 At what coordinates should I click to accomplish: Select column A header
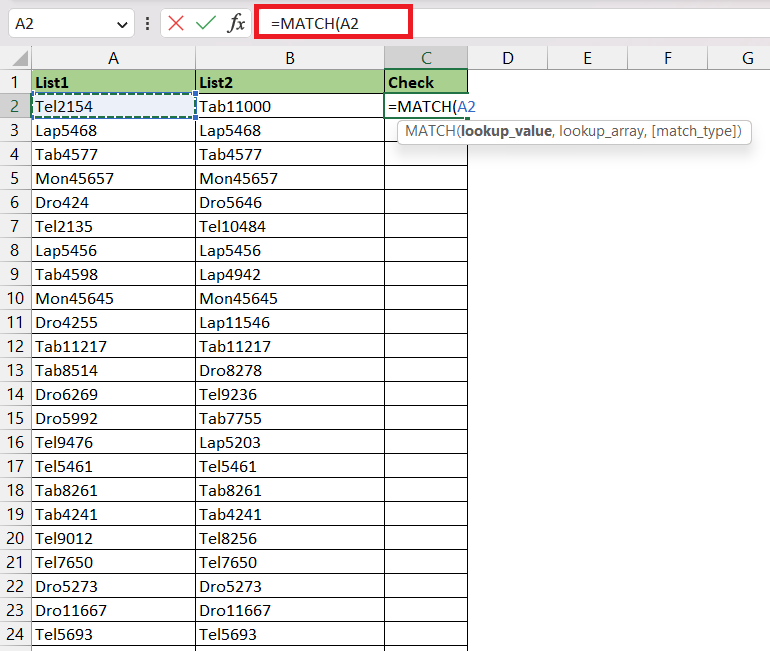point(113,58)
